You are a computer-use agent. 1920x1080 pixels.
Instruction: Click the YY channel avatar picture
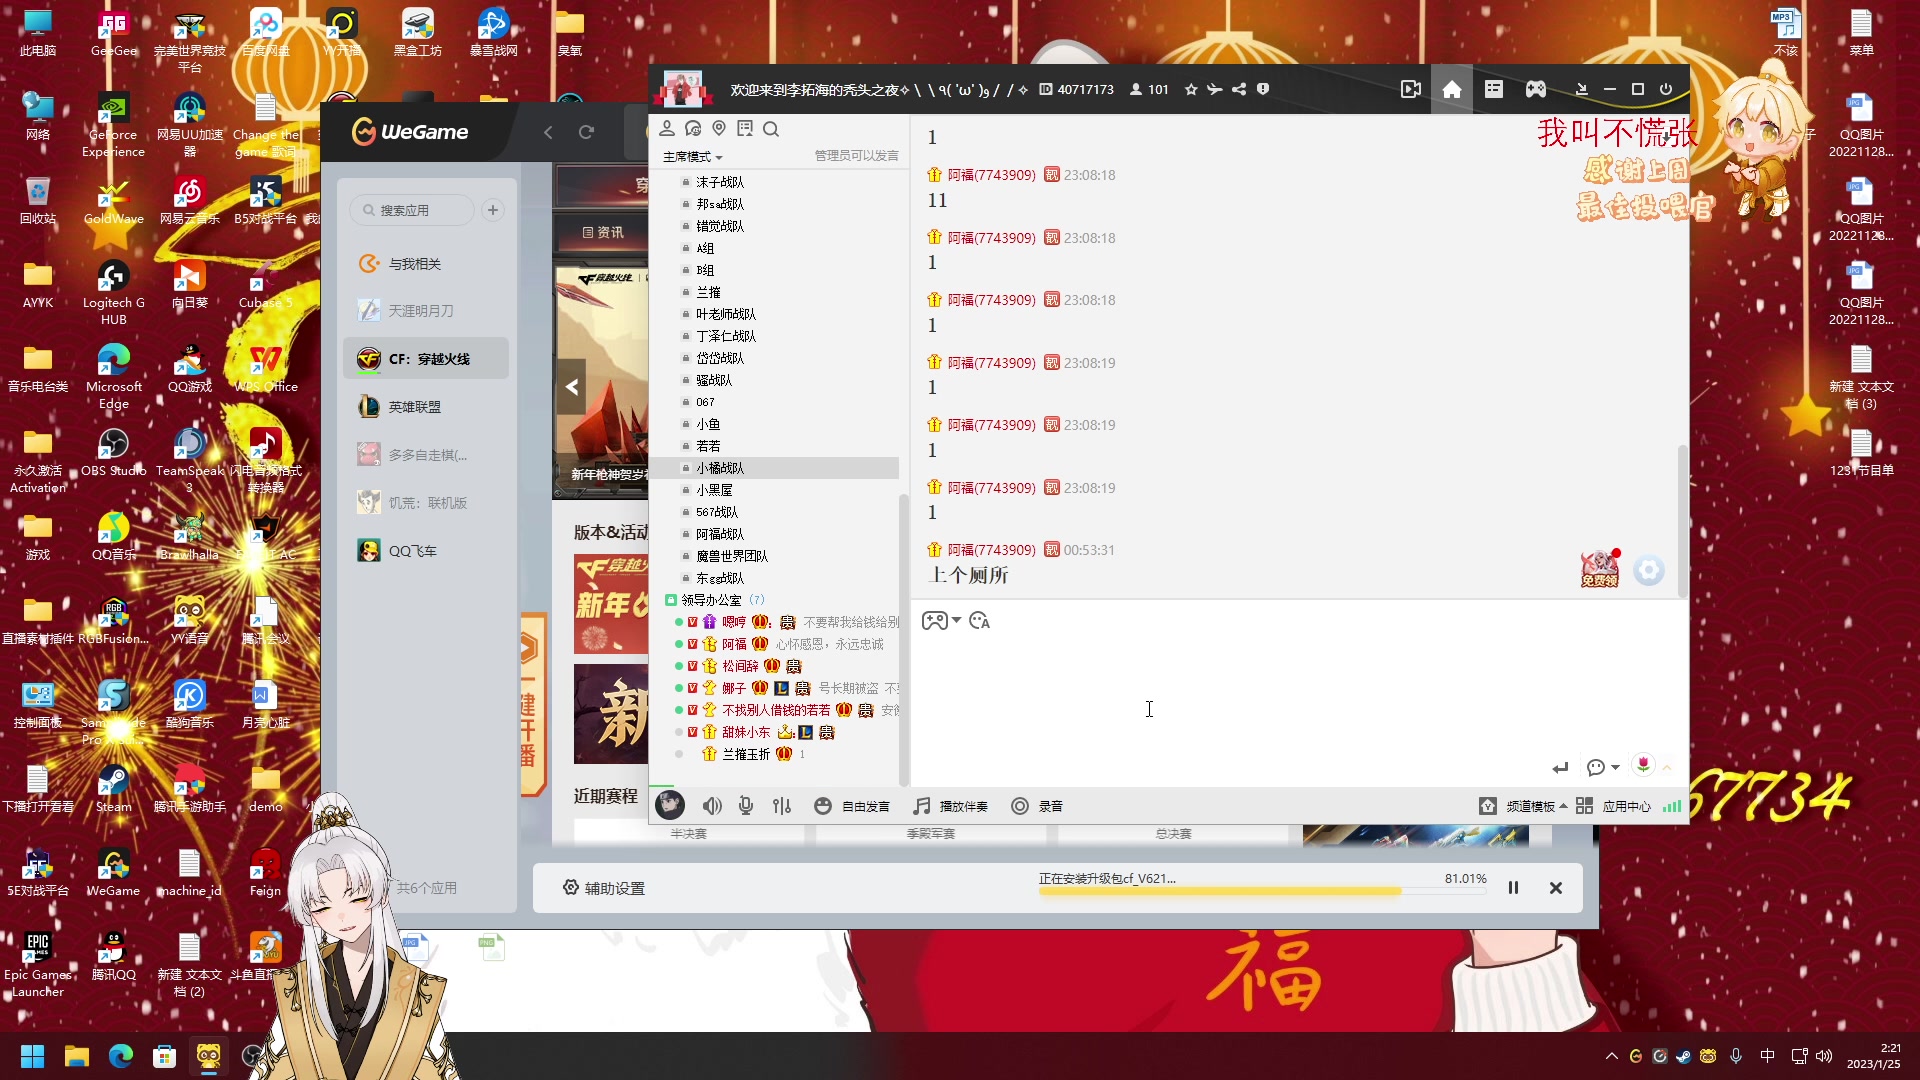683,89
